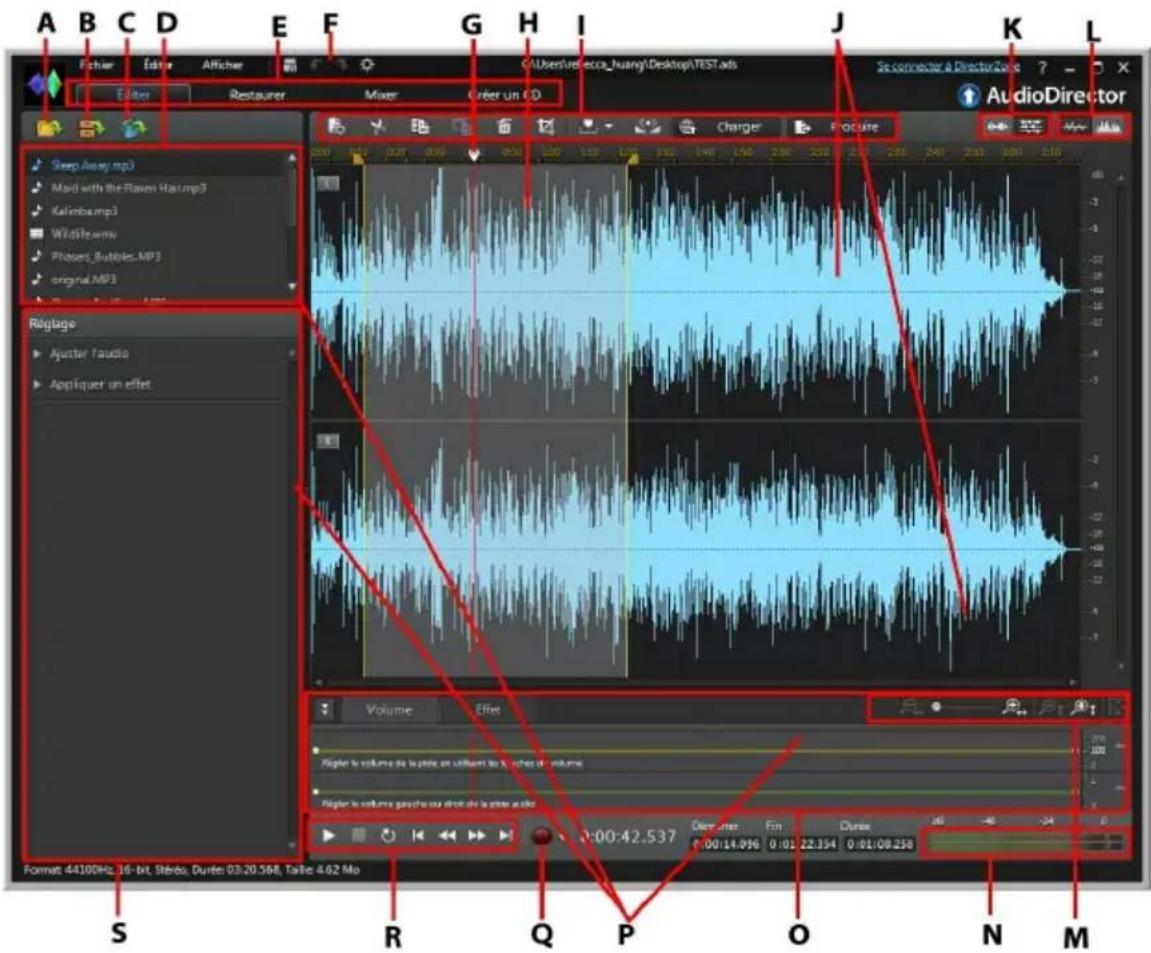Click the vertical zoom-in magnifier icon
1151x953 pixels.
coord(1083,708)
